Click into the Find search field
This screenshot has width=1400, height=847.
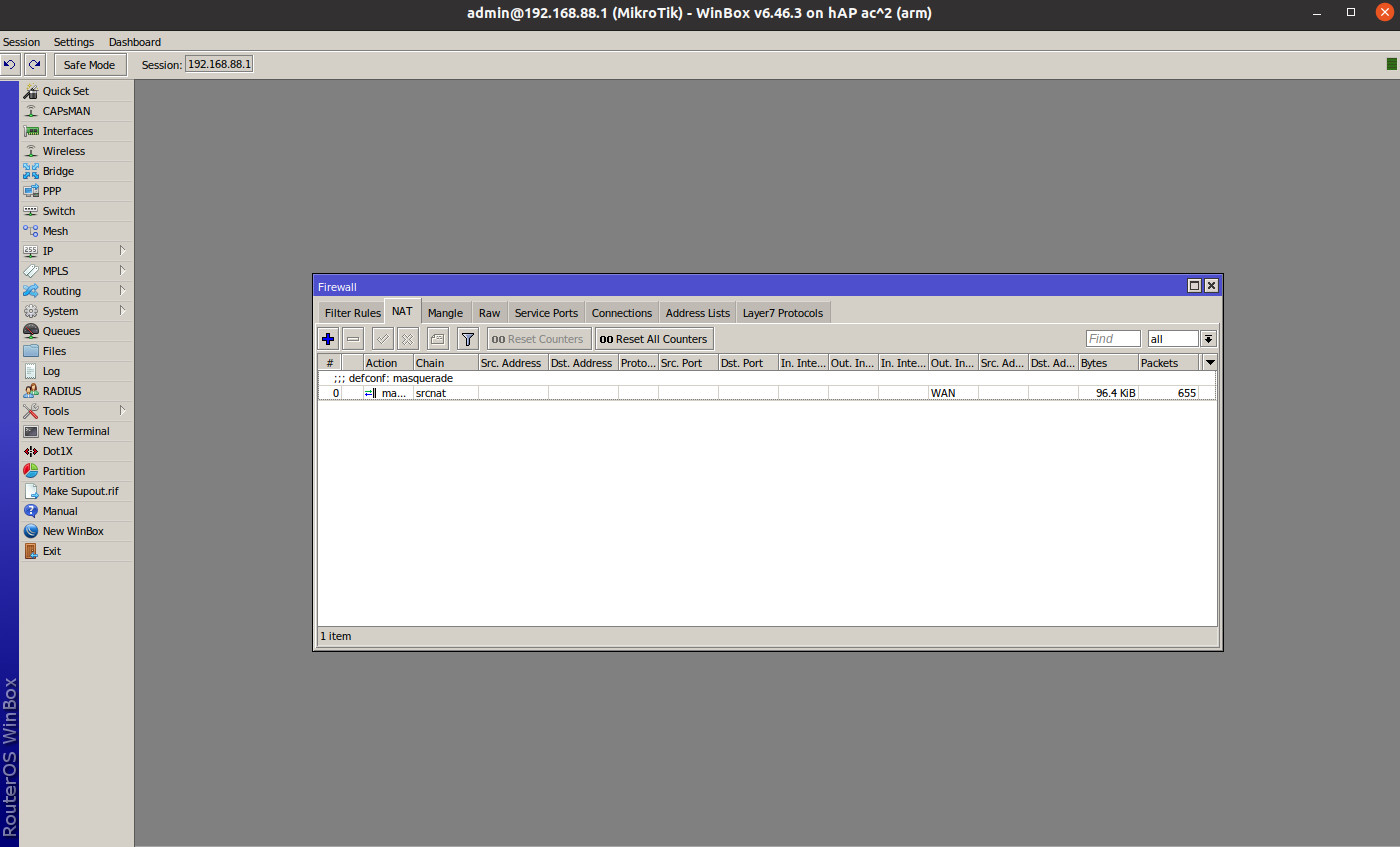pyautogui.click(x=1113, y=339)
